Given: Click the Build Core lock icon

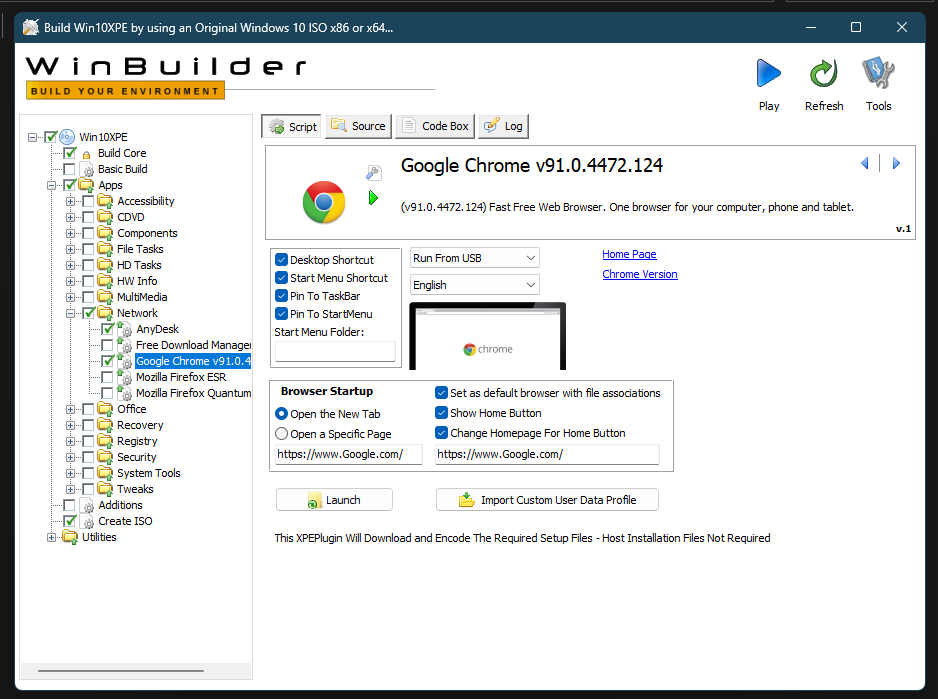Looking at the screenshot, I should click(87, 154).
